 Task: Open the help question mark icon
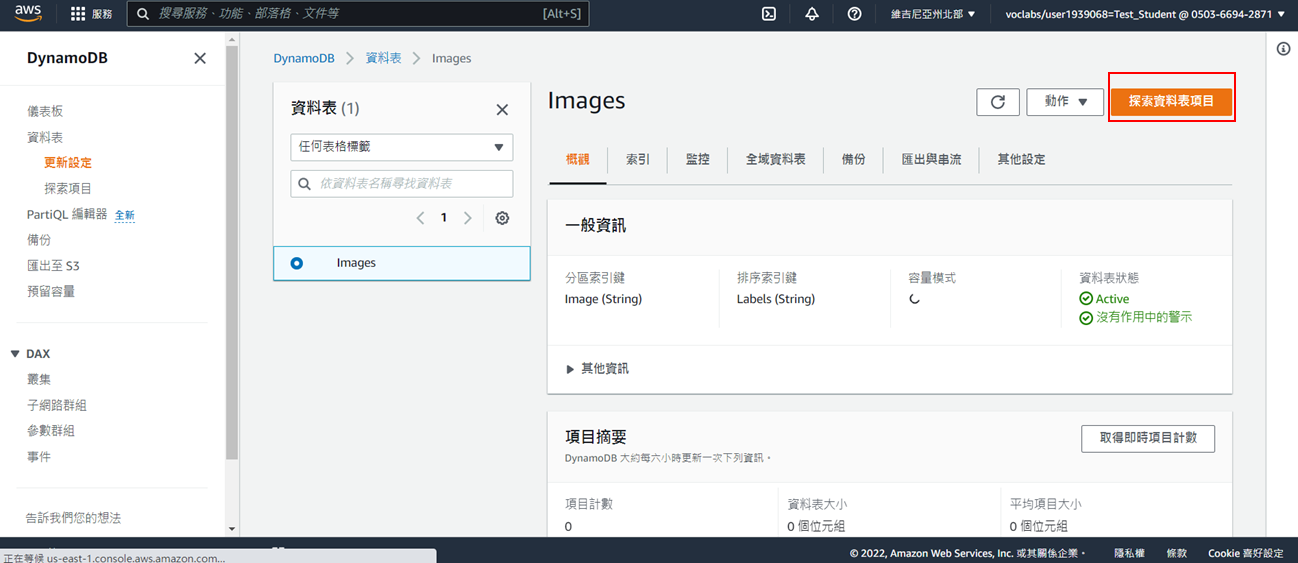tap(854, 14)
